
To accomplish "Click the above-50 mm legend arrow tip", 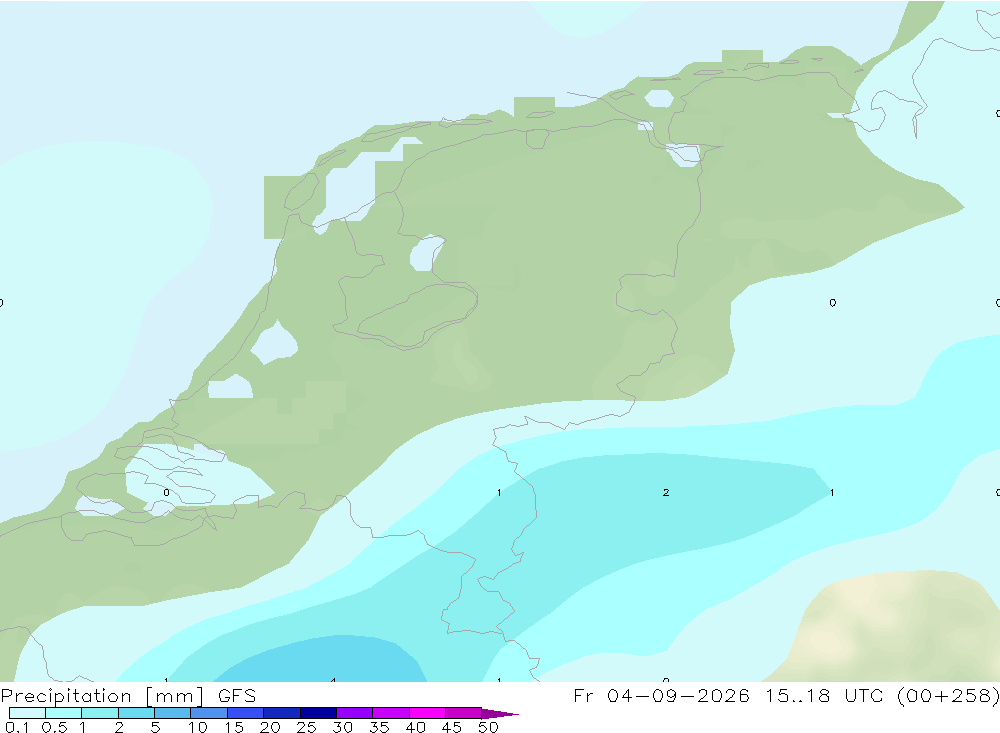I will pos(501,713).
